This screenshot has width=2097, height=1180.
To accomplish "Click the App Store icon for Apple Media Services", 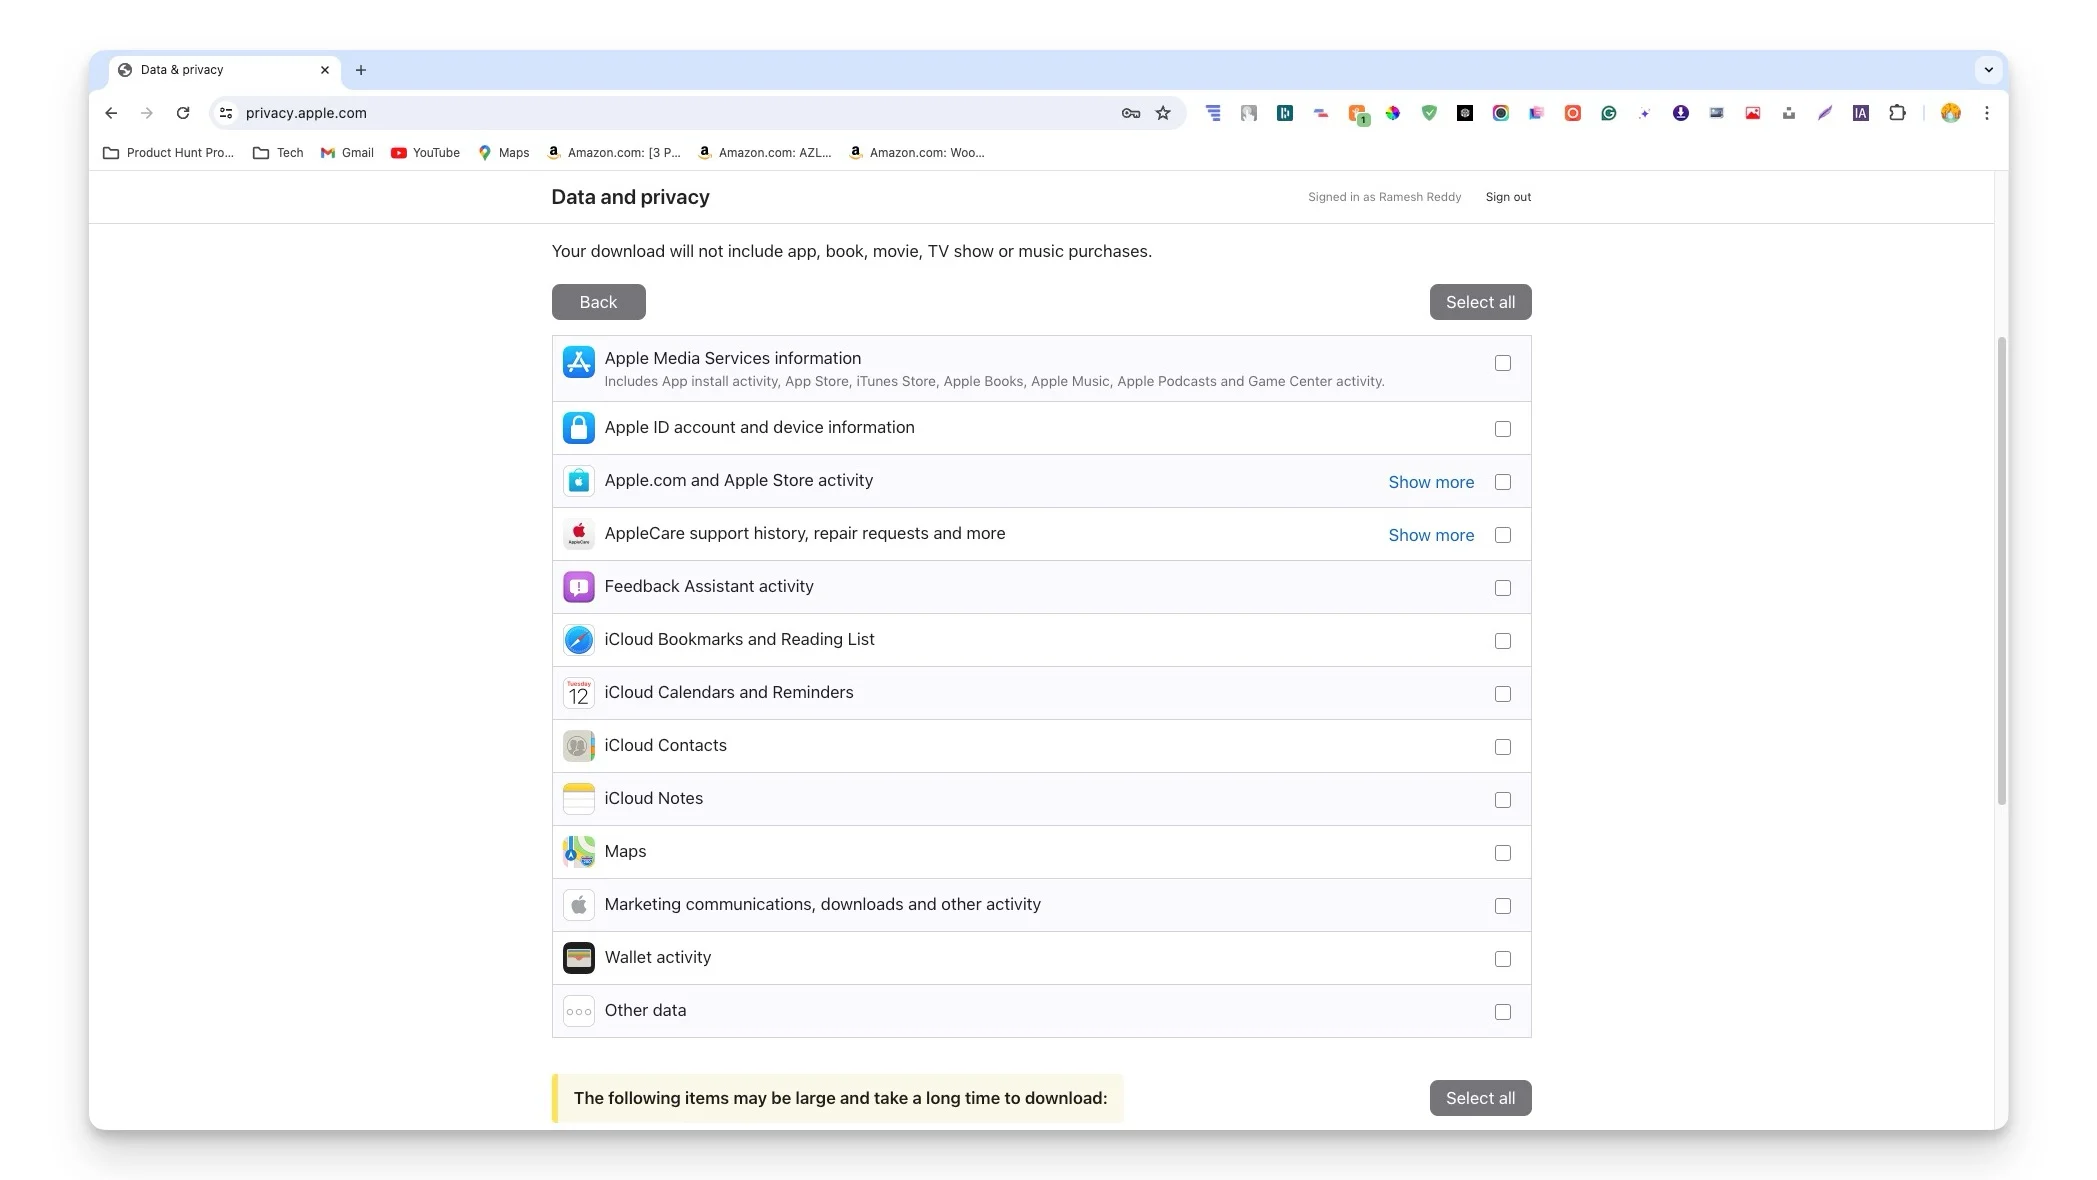I will 579,362.
